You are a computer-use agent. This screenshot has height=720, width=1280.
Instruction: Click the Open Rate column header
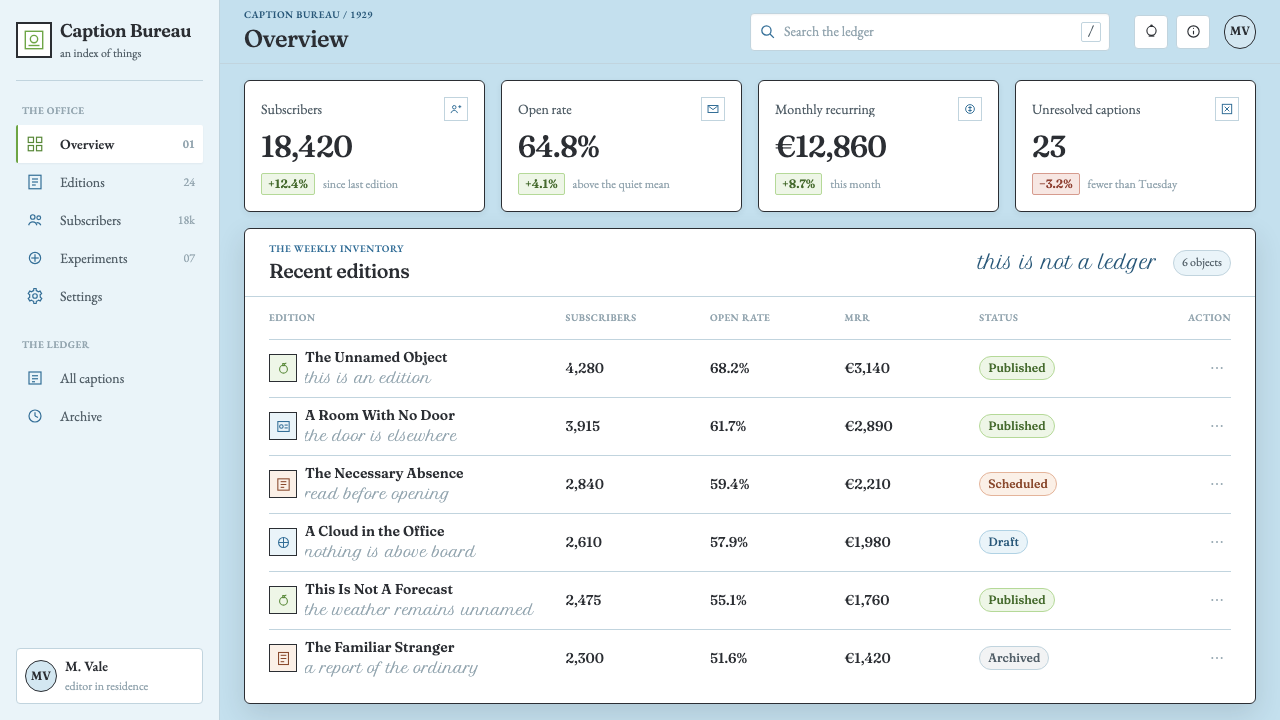pos(740,318)
